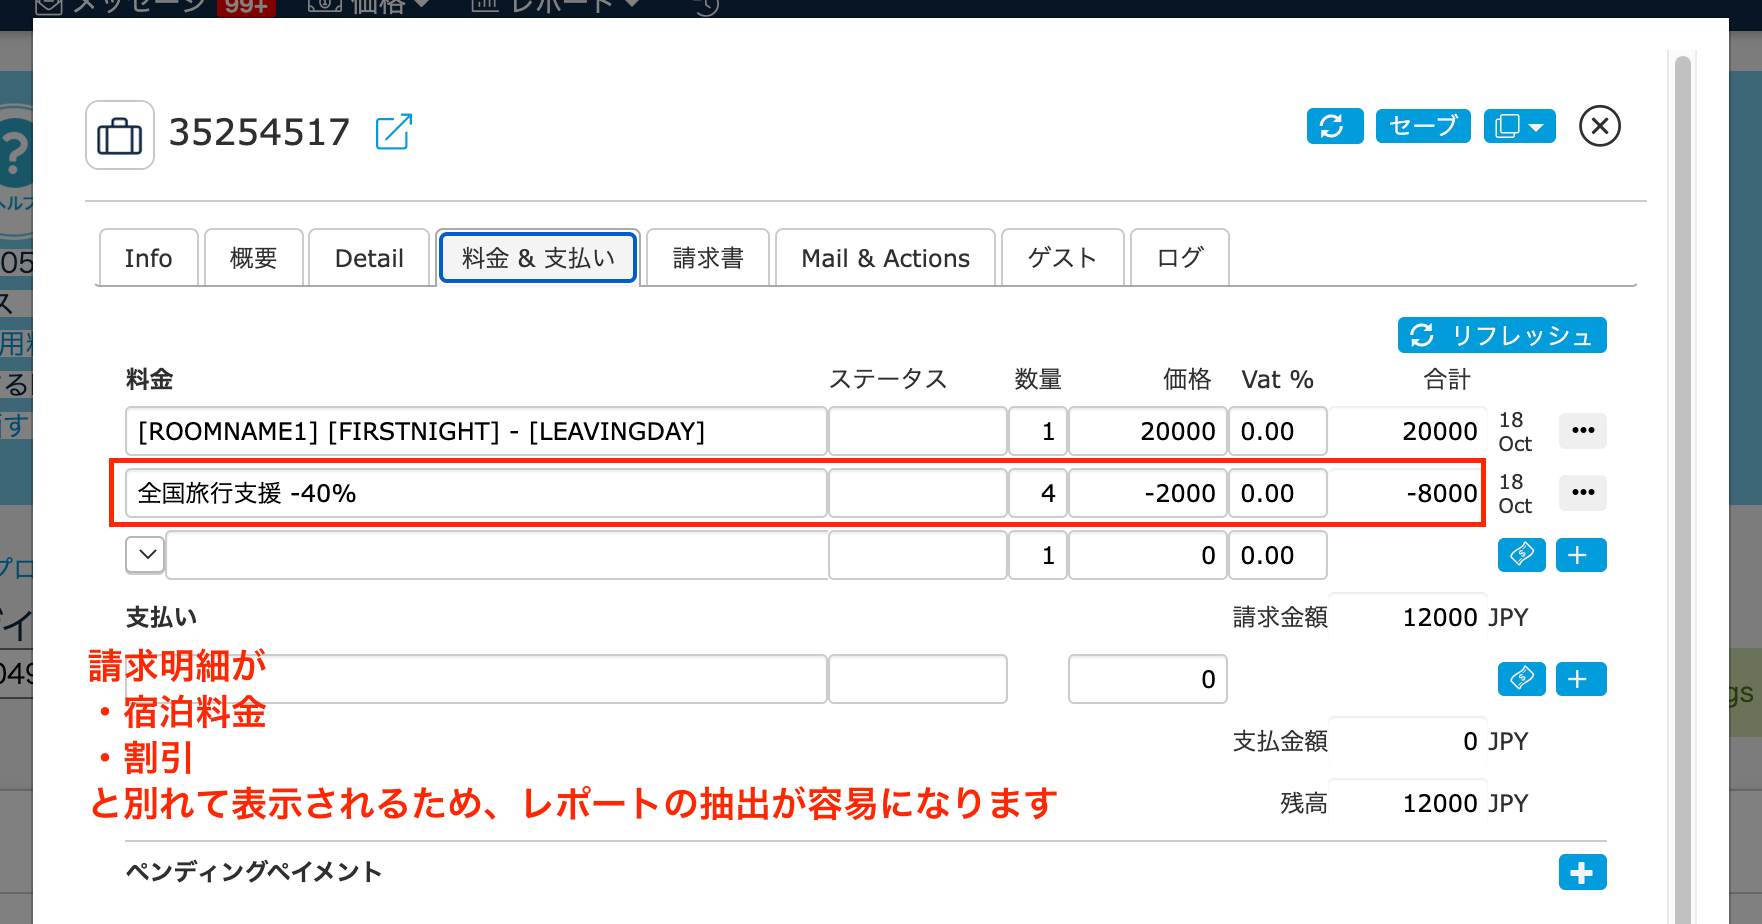The width and height of the screenshot is (1762, 924).
Task: Click the price tag icon in charge row
Action: 1521,555
